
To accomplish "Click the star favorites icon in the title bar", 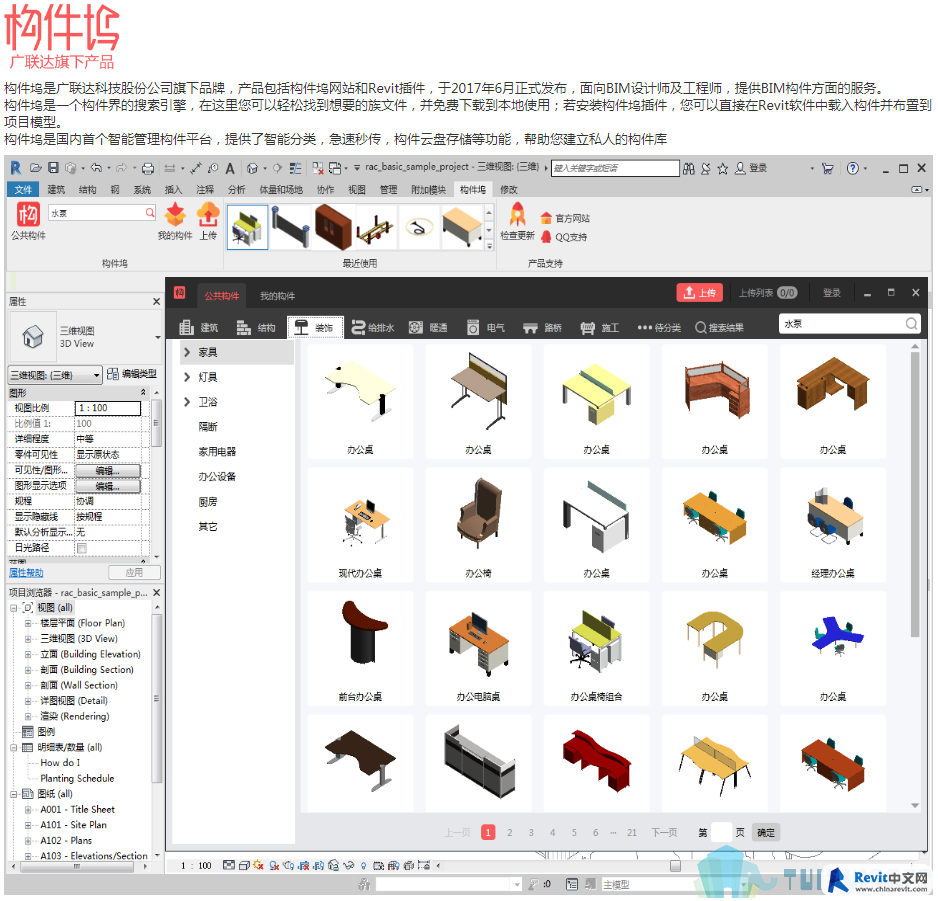I will click(x=723, y=169).
